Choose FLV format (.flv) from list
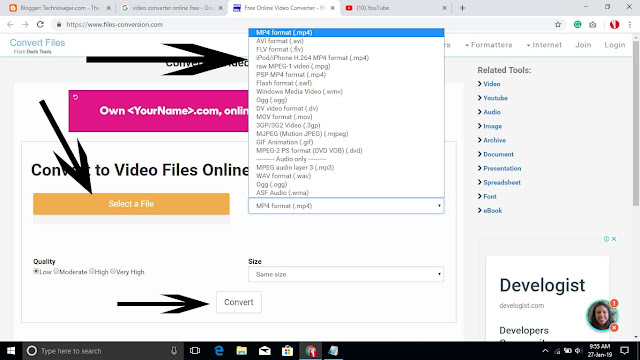The image size is (640, 360). pyautogui.click(x=346, y=49)
